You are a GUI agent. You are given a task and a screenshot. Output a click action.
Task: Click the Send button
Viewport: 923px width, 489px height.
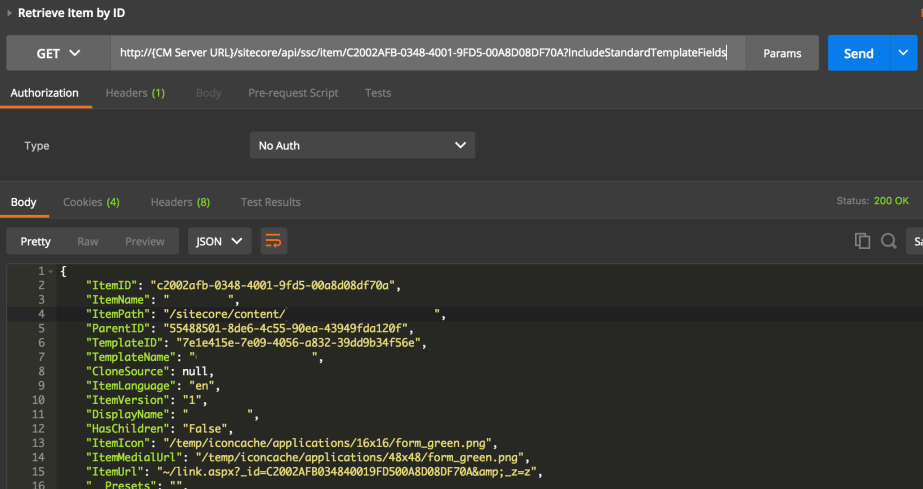click(858, 53)
